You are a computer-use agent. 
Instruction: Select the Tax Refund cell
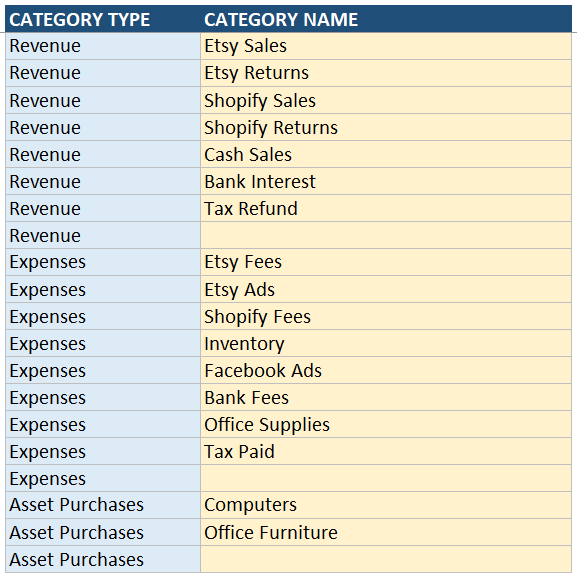click(386, 208)
